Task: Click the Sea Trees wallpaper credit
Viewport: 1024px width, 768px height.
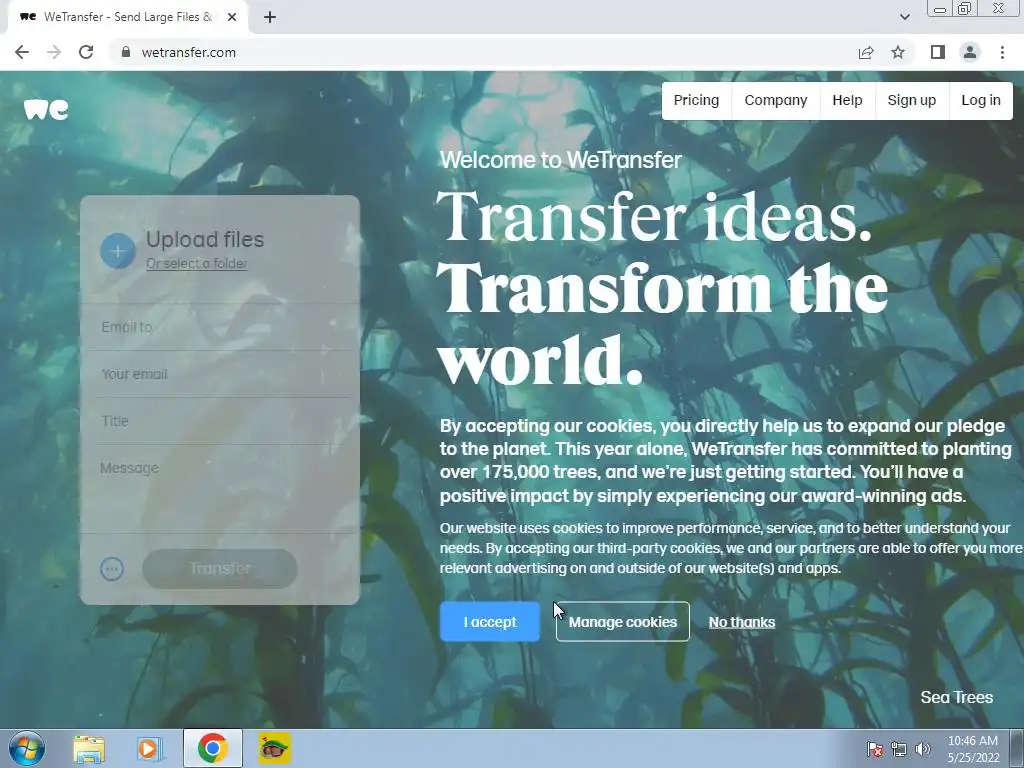Action: click(x=957, y=697)
